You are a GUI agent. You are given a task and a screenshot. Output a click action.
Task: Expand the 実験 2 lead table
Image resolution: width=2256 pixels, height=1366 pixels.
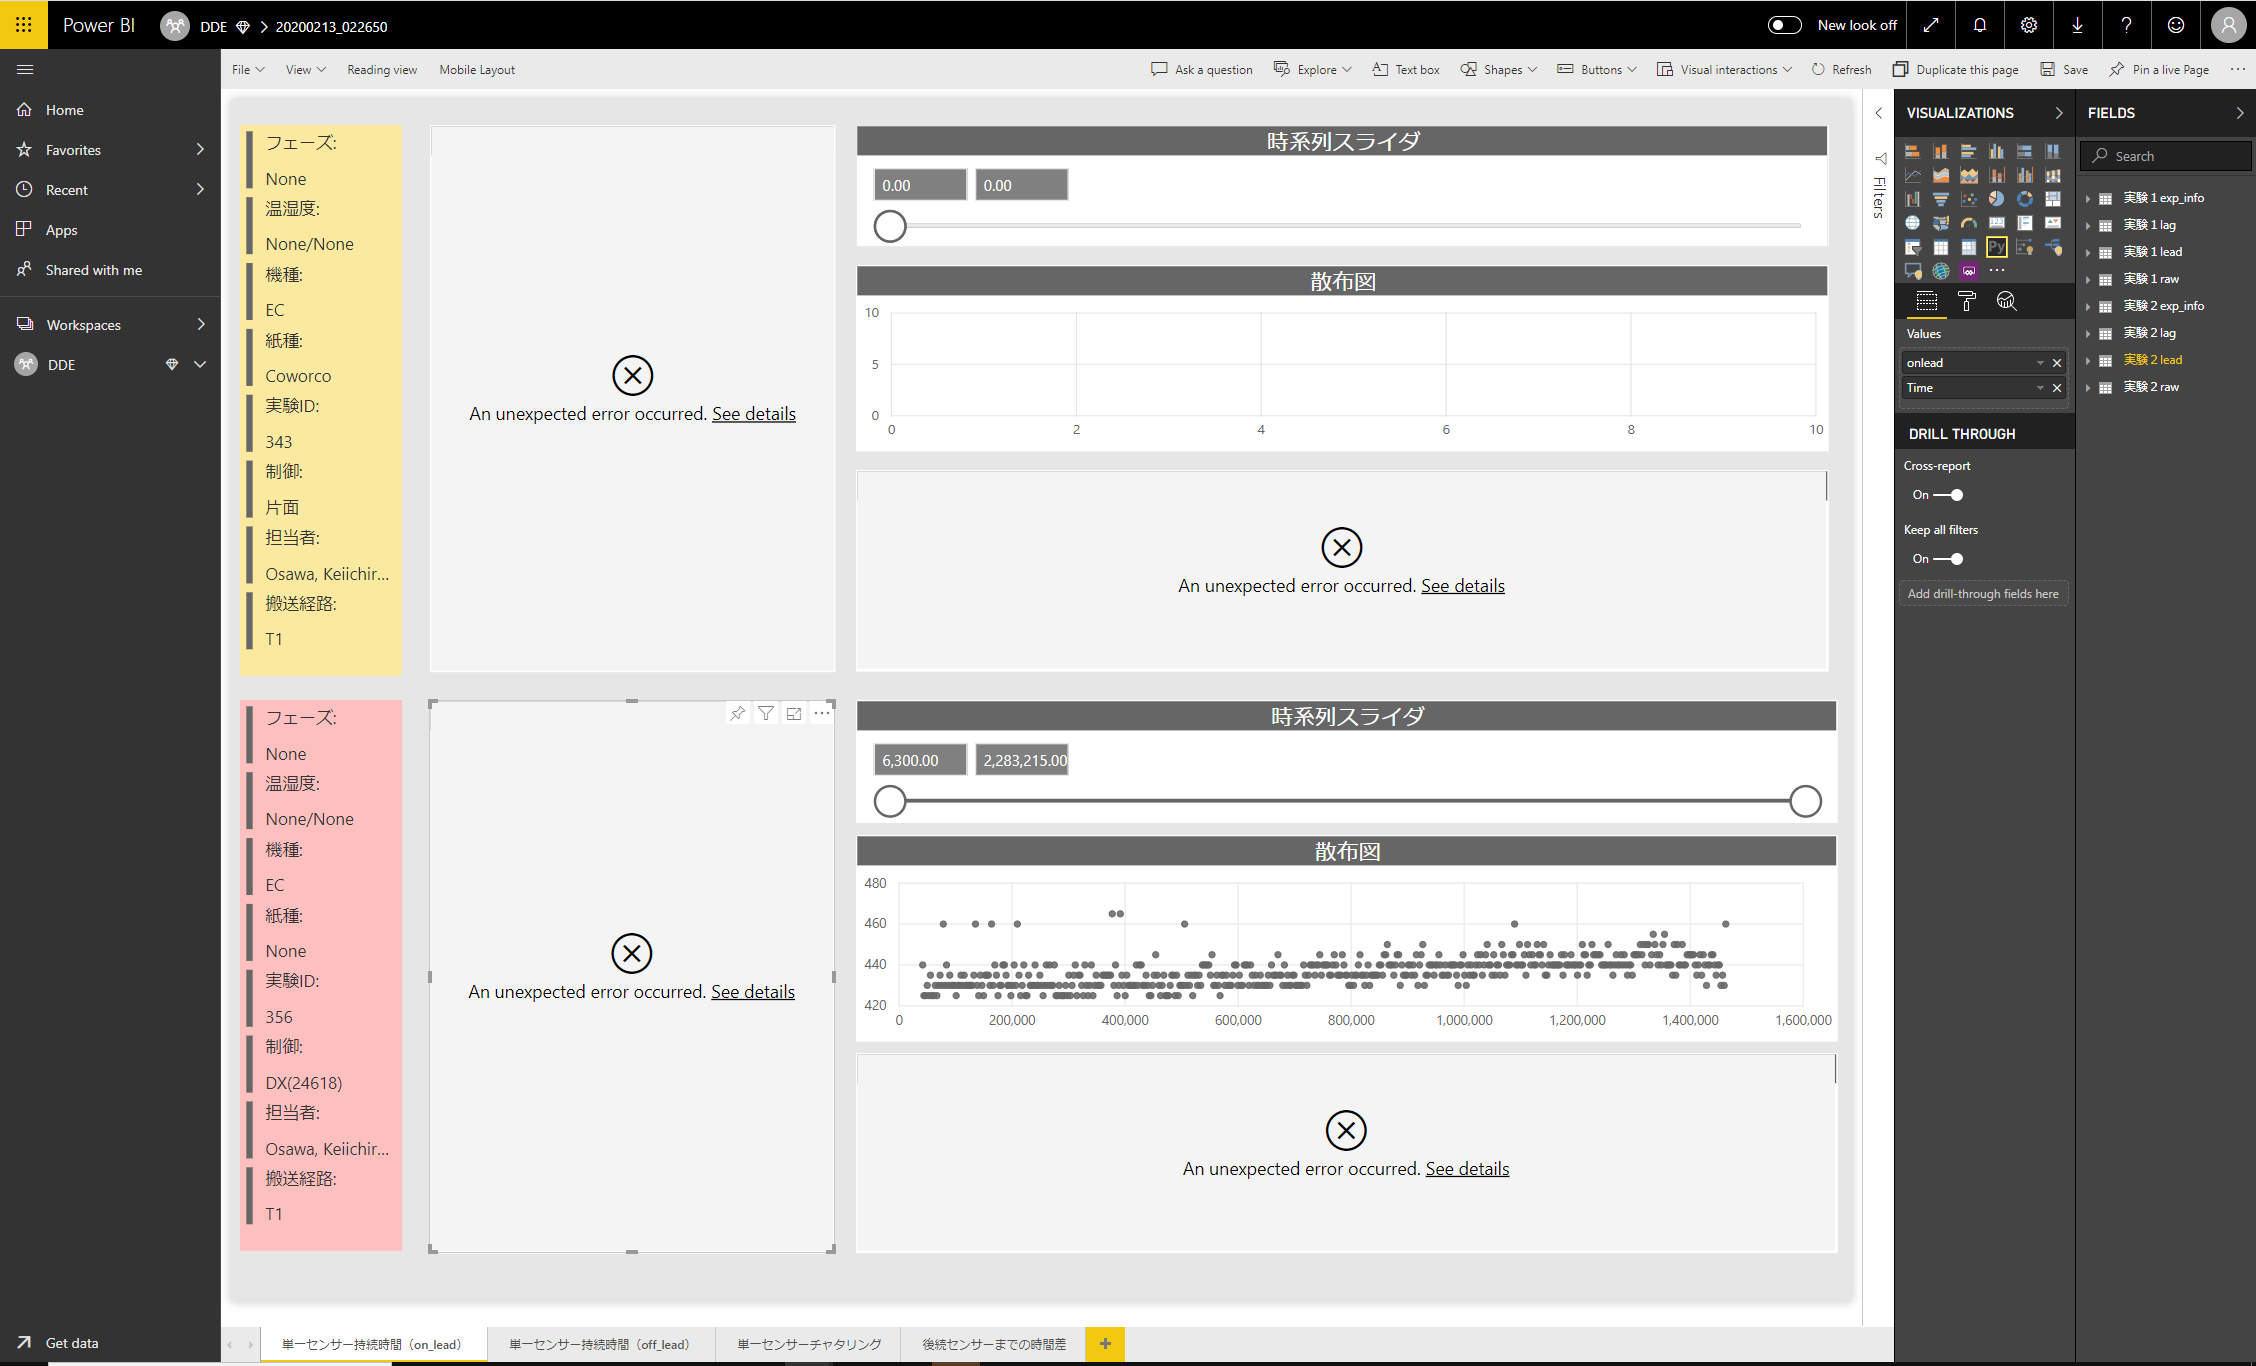point(2088,361)
